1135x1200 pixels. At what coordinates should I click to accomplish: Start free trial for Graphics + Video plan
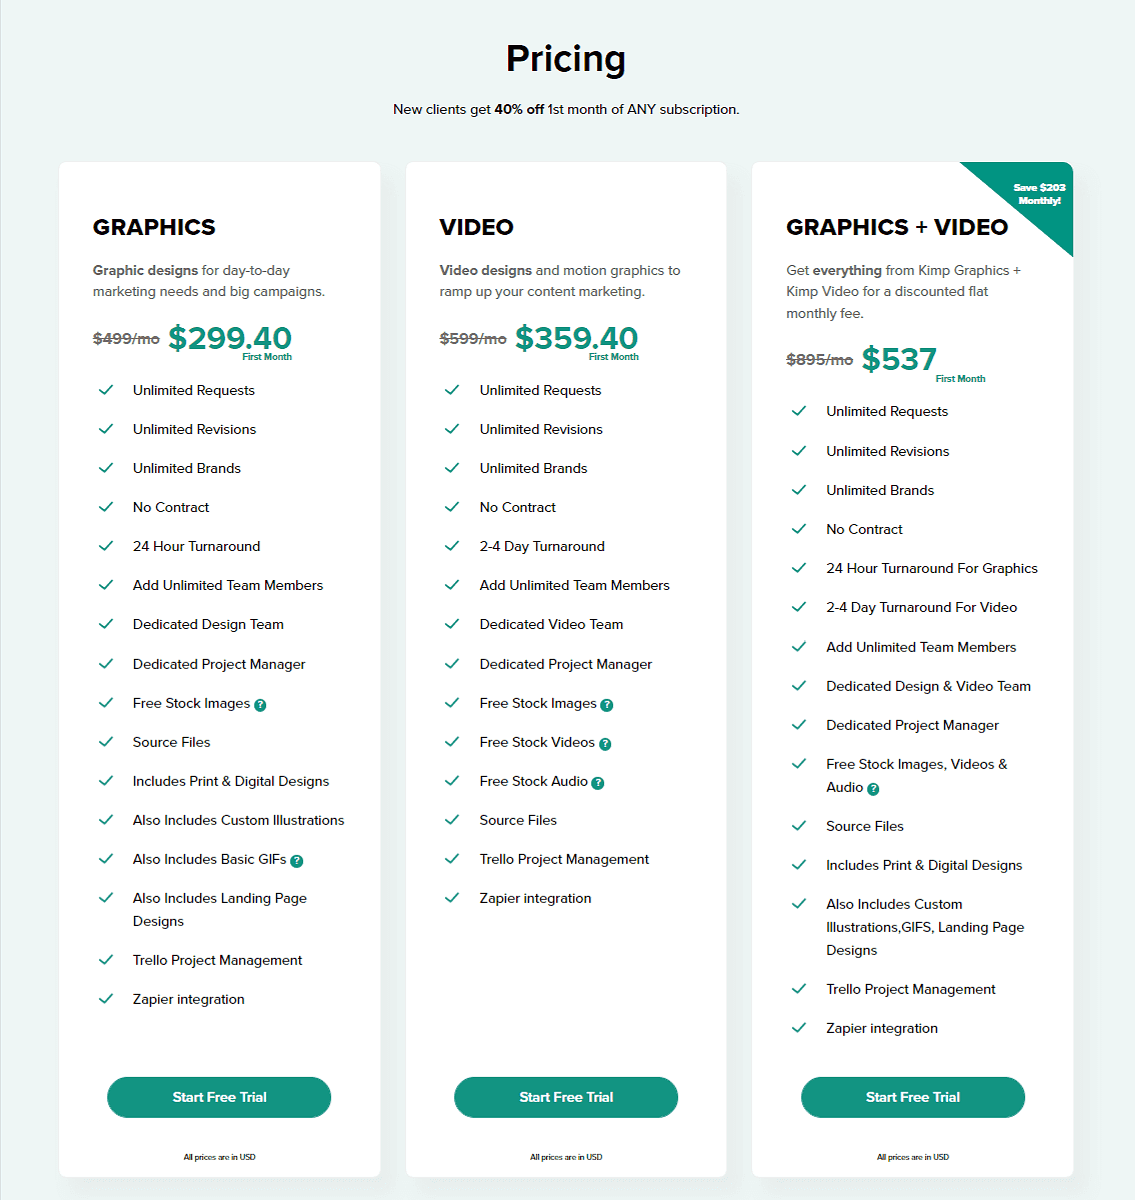[x=913, y=1097]
